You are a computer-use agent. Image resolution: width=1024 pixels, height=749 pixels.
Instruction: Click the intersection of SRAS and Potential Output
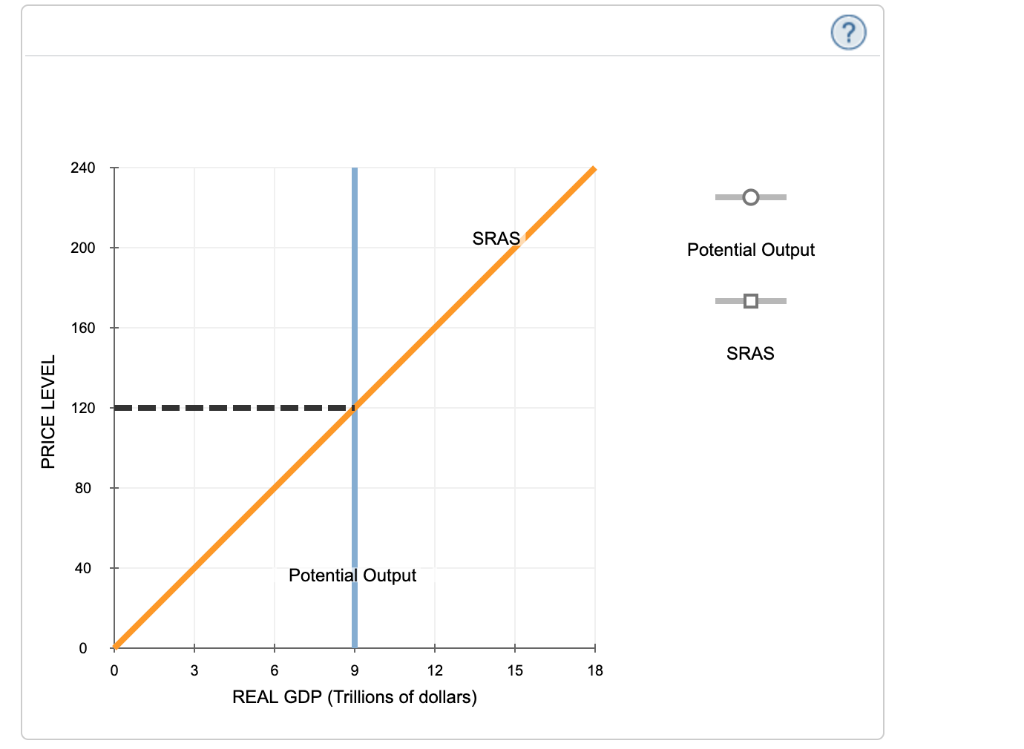[354, 407]
